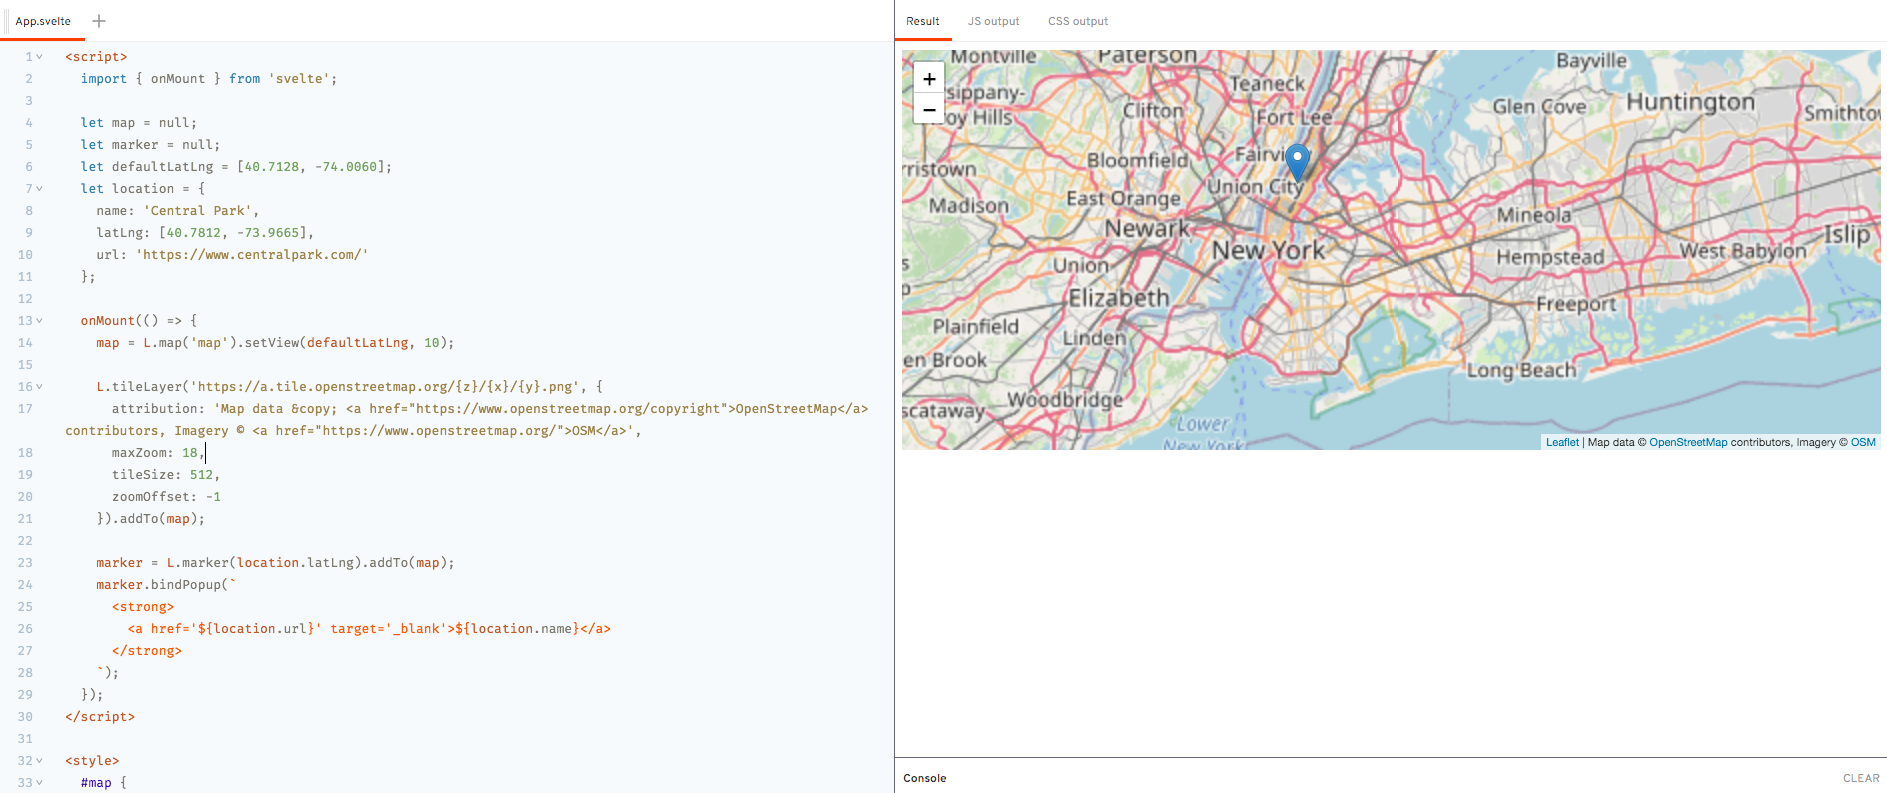Click the maxZoom: 18 line
The height and width of the screenshot is (793, 1887).
[158, 453]
